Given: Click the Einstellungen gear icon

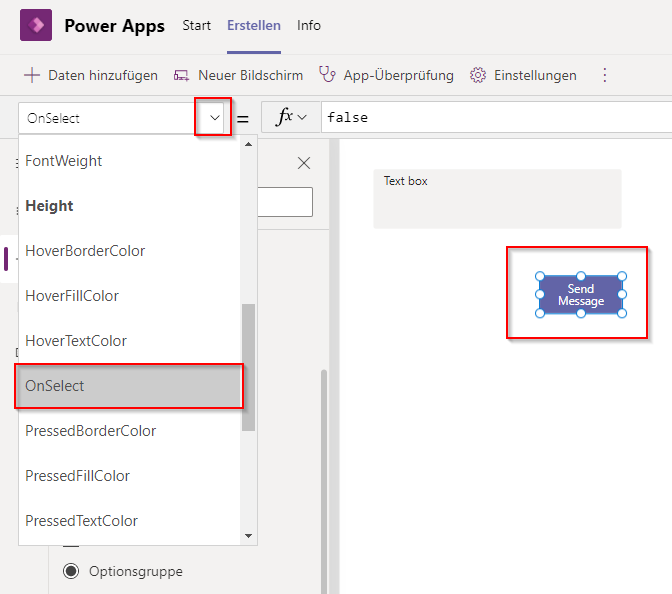Looking at the screenshot, I should pos(478,75).
